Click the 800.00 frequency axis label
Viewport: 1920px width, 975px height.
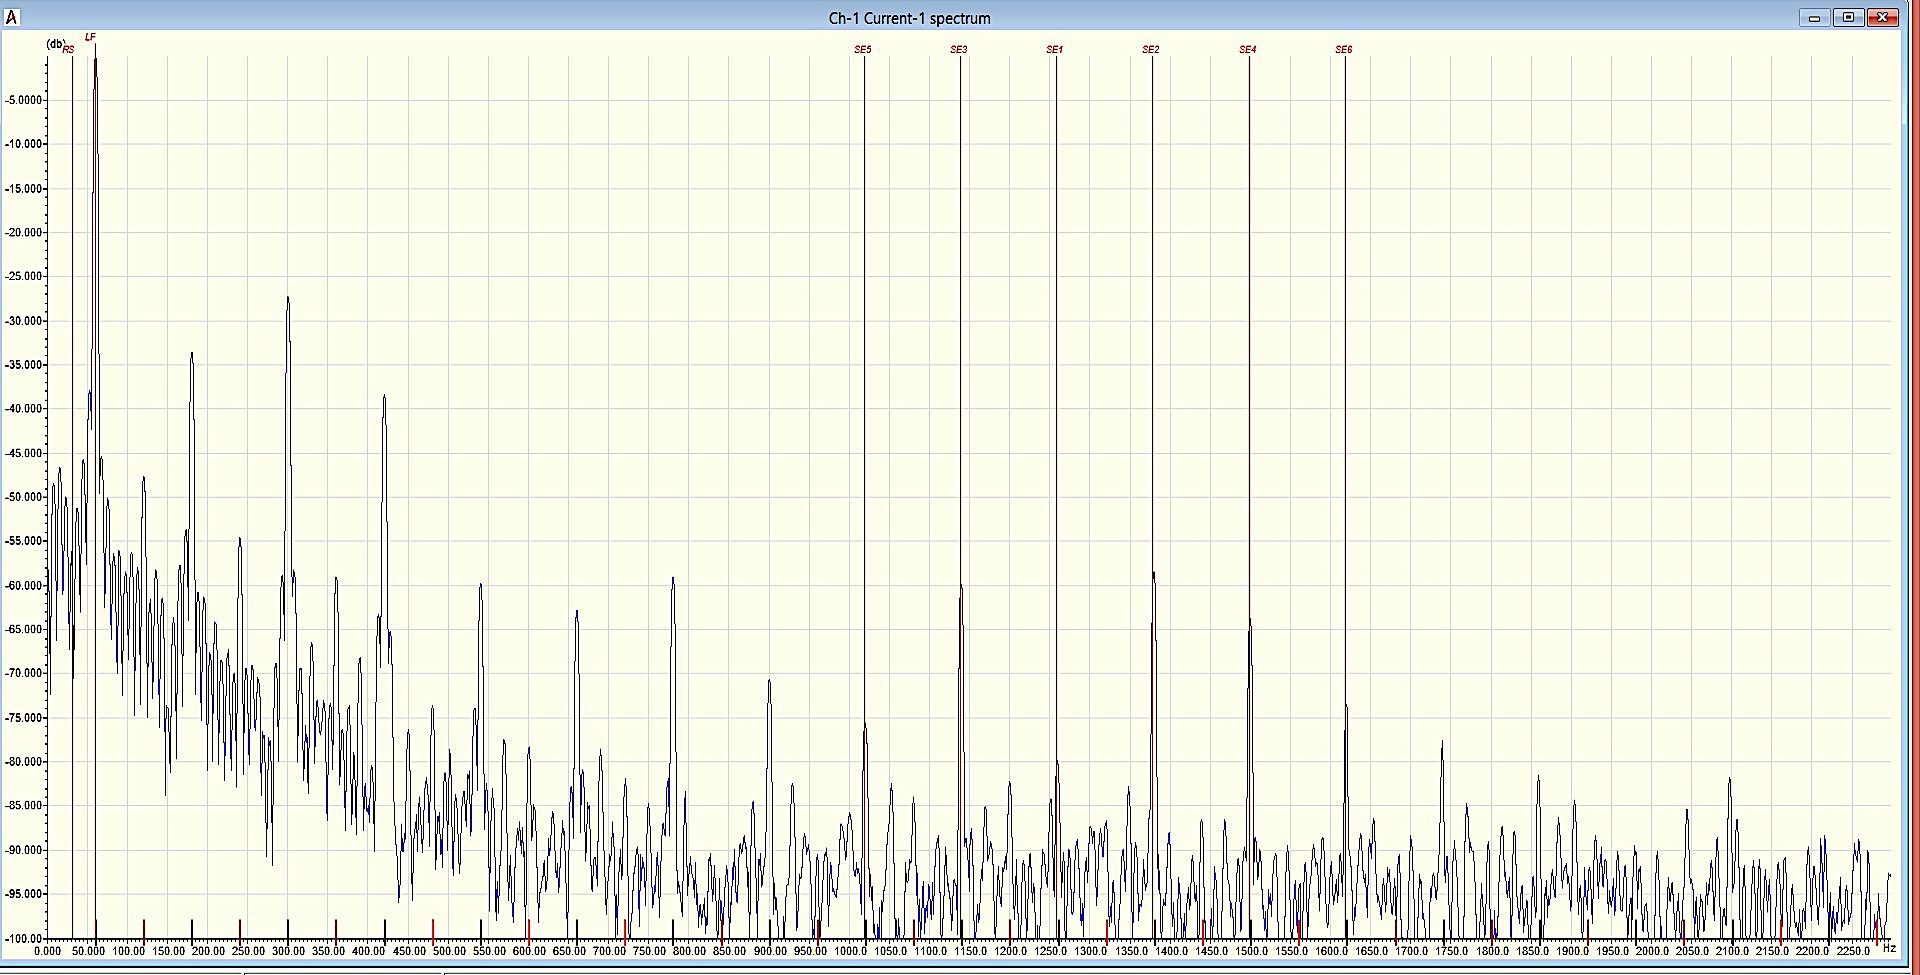click(689, 951)
